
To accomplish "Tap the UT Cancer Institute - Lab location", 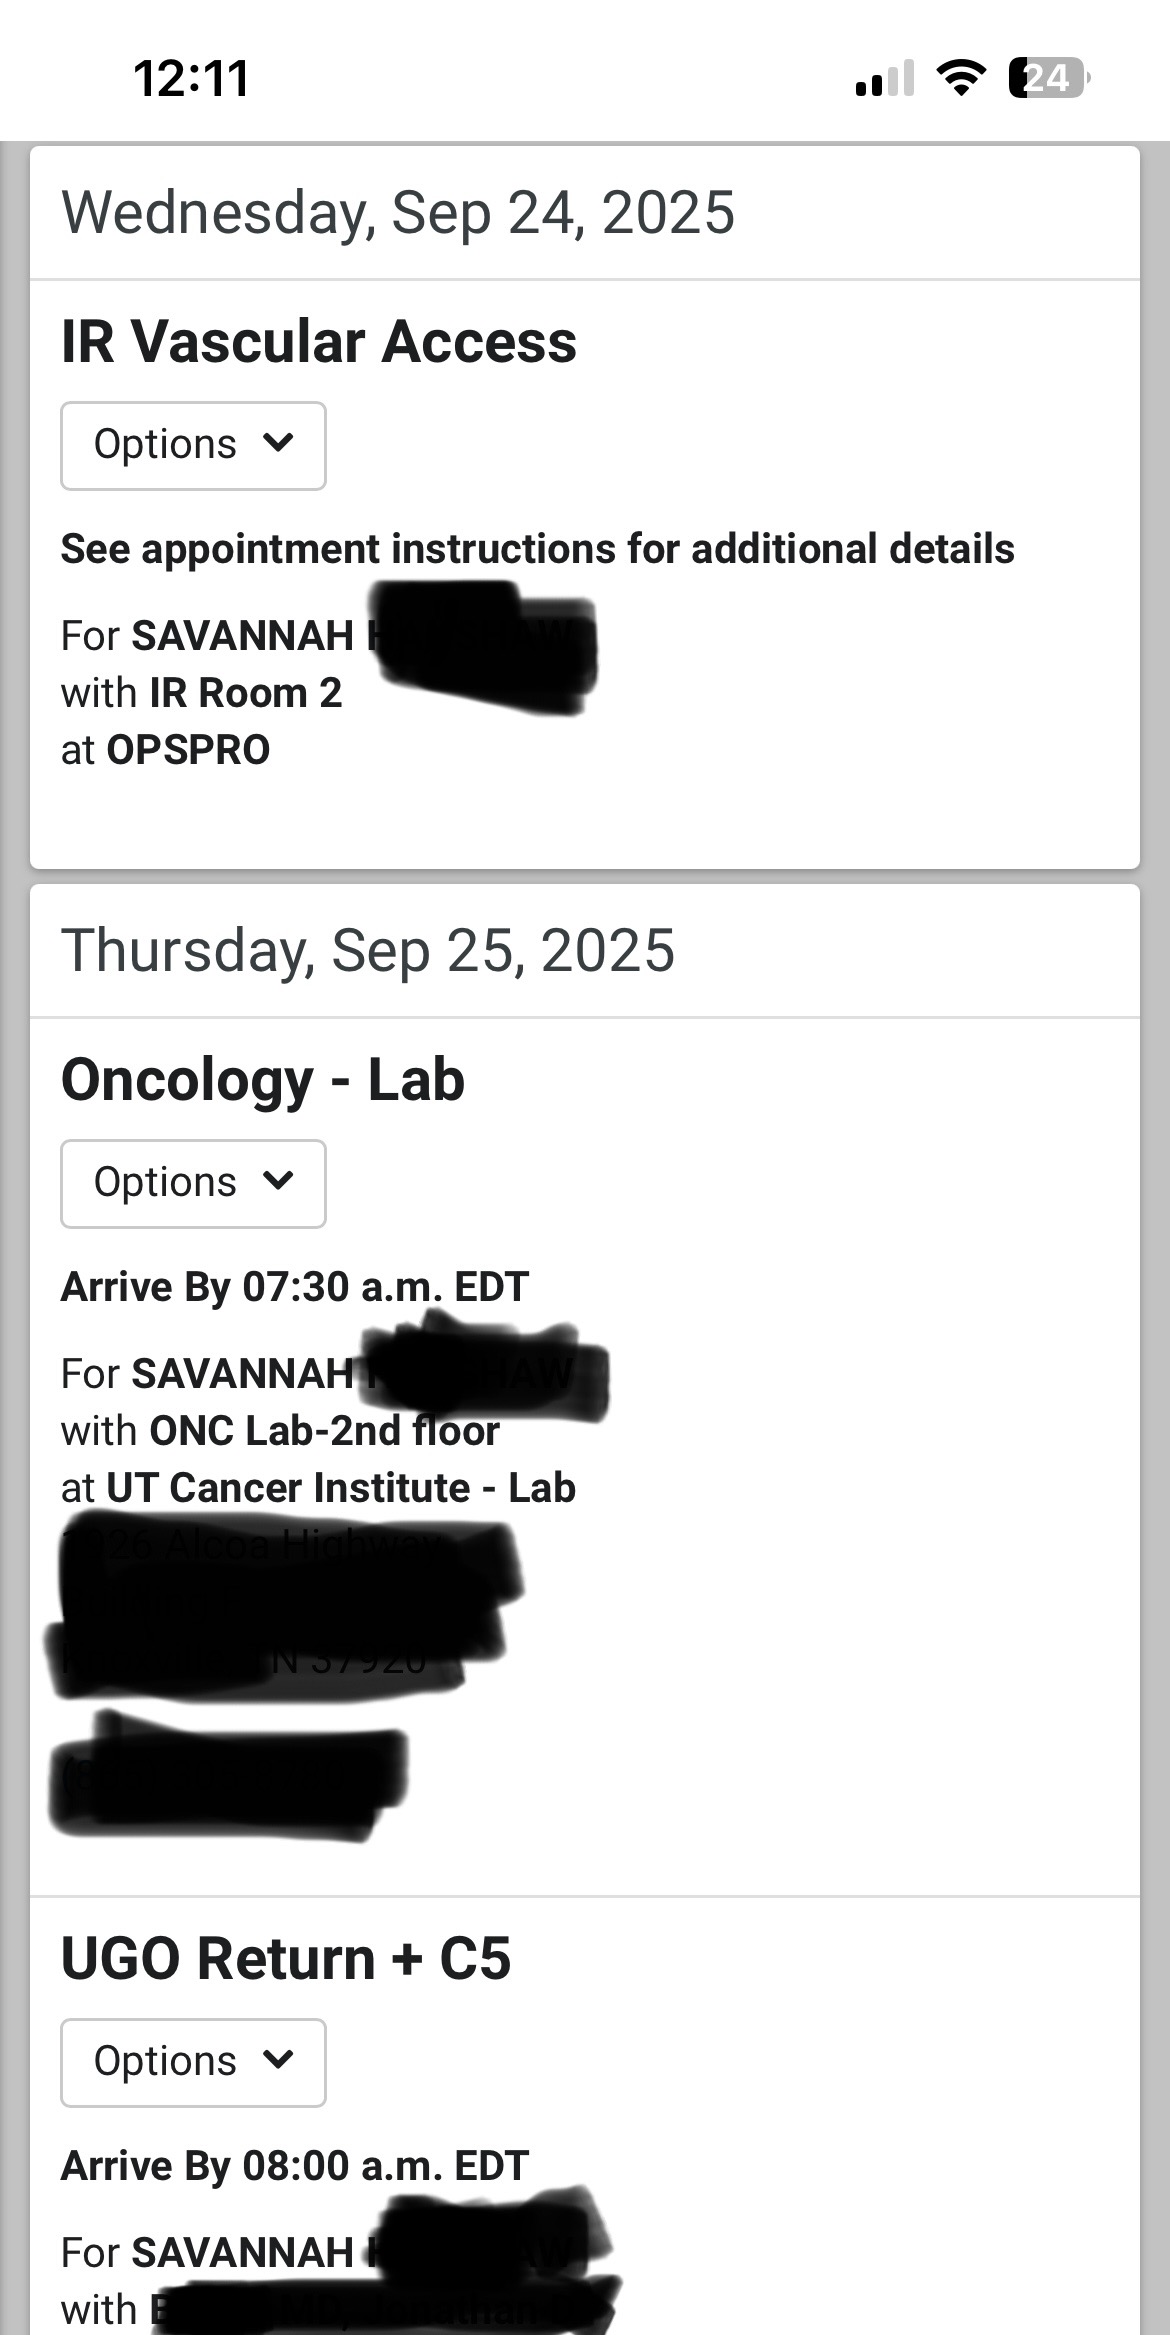I will tap(341, 1488).
